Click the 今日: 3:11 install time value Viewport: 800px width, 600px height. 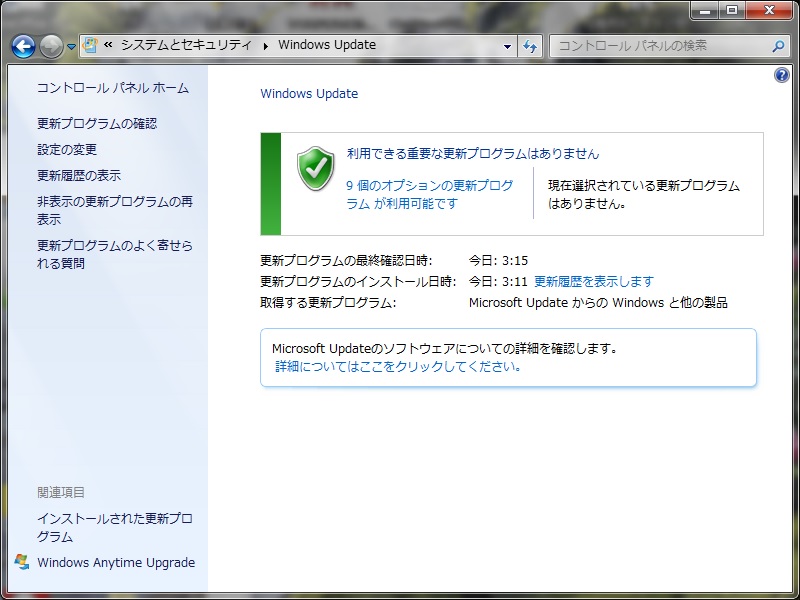(498, 281)
